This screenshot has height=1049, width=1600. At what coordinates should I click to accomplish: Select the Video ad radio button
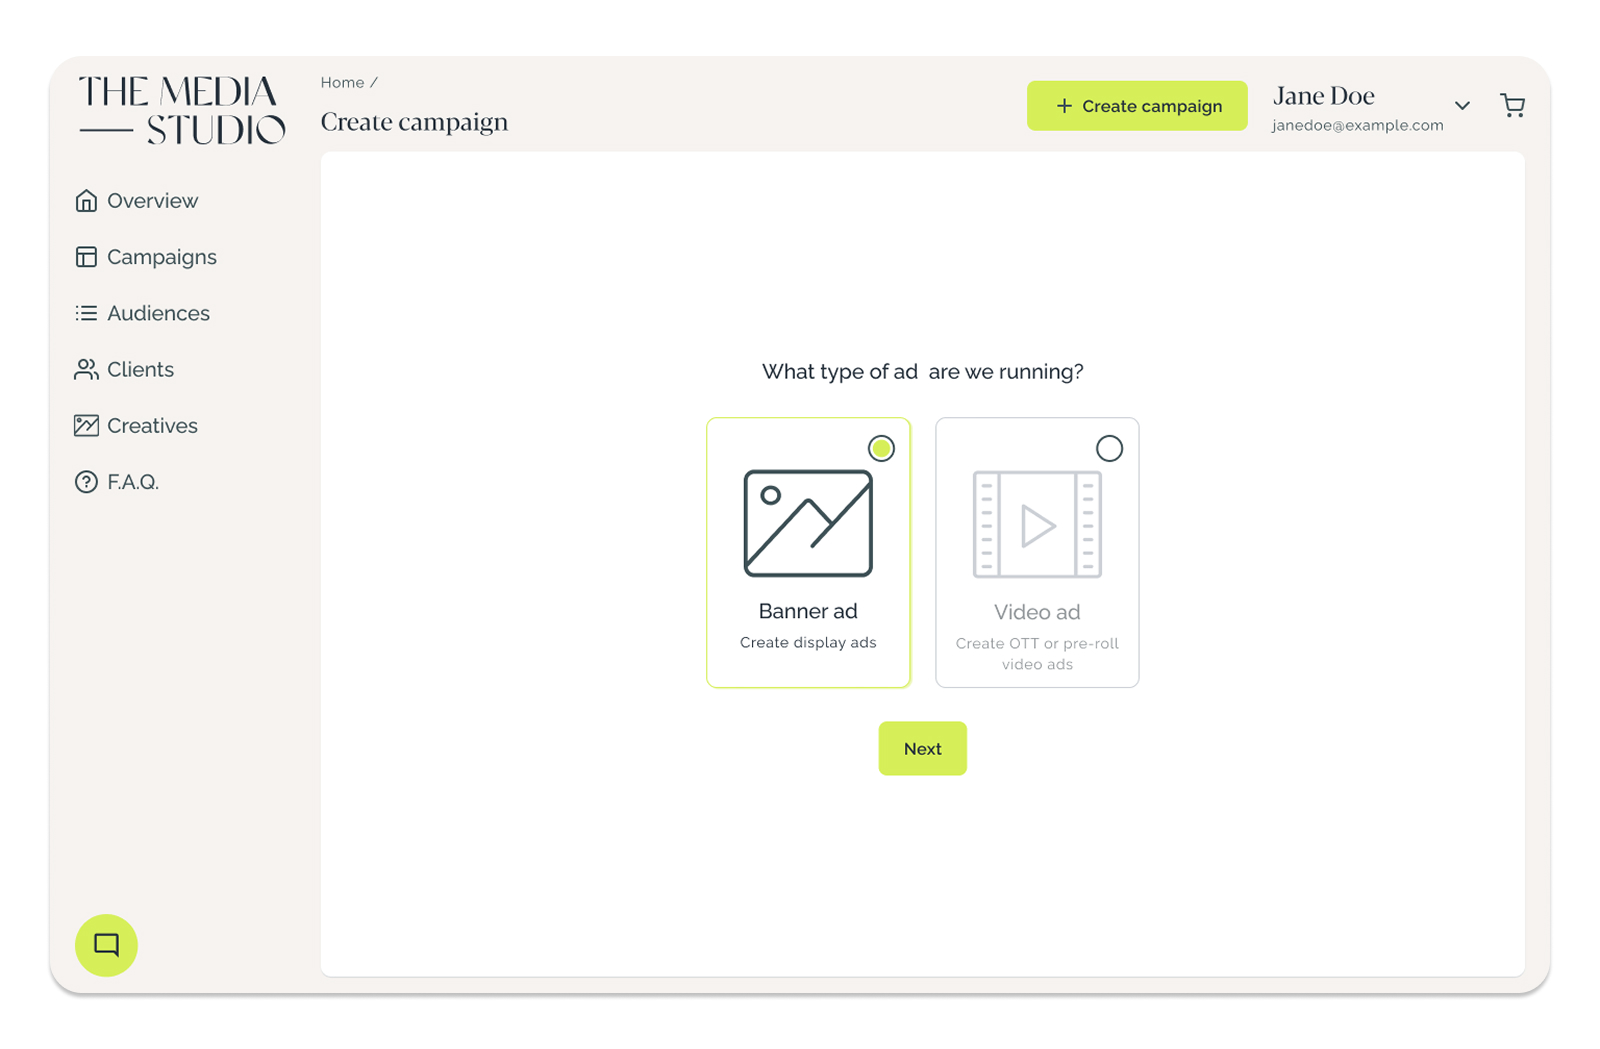1109,448
